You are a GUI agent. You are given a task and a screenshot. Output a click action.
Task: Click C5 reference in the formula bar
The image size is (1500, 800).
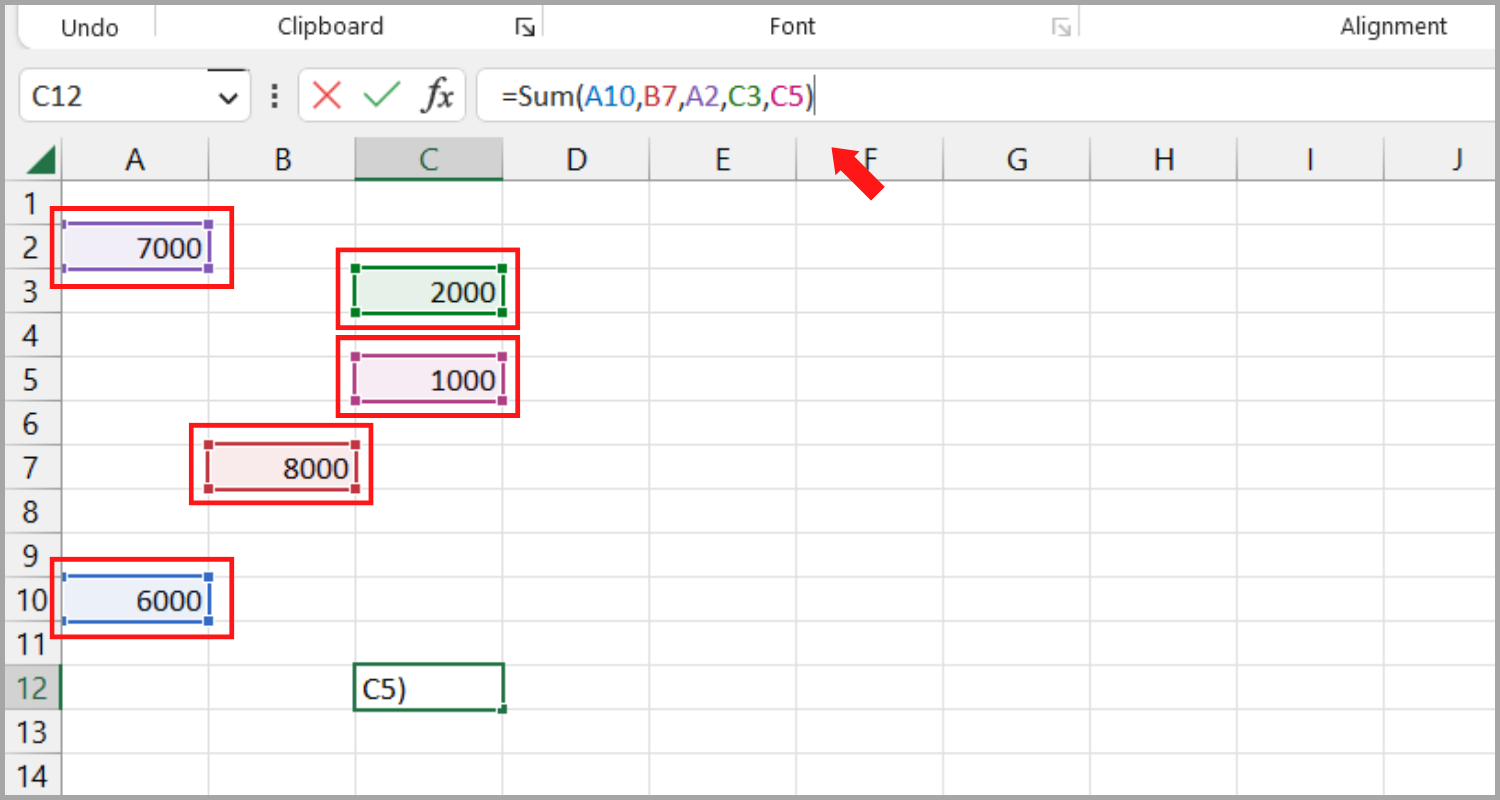click(787, 97)
